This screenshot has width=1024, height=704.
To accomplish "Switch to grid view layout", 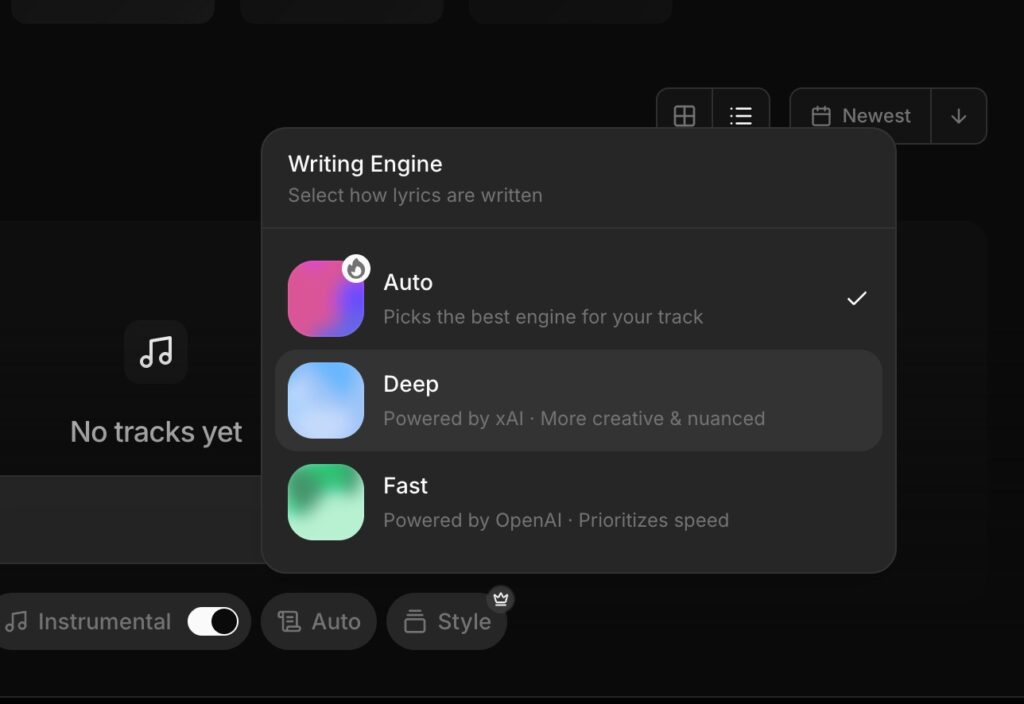I will click(684, 115).
